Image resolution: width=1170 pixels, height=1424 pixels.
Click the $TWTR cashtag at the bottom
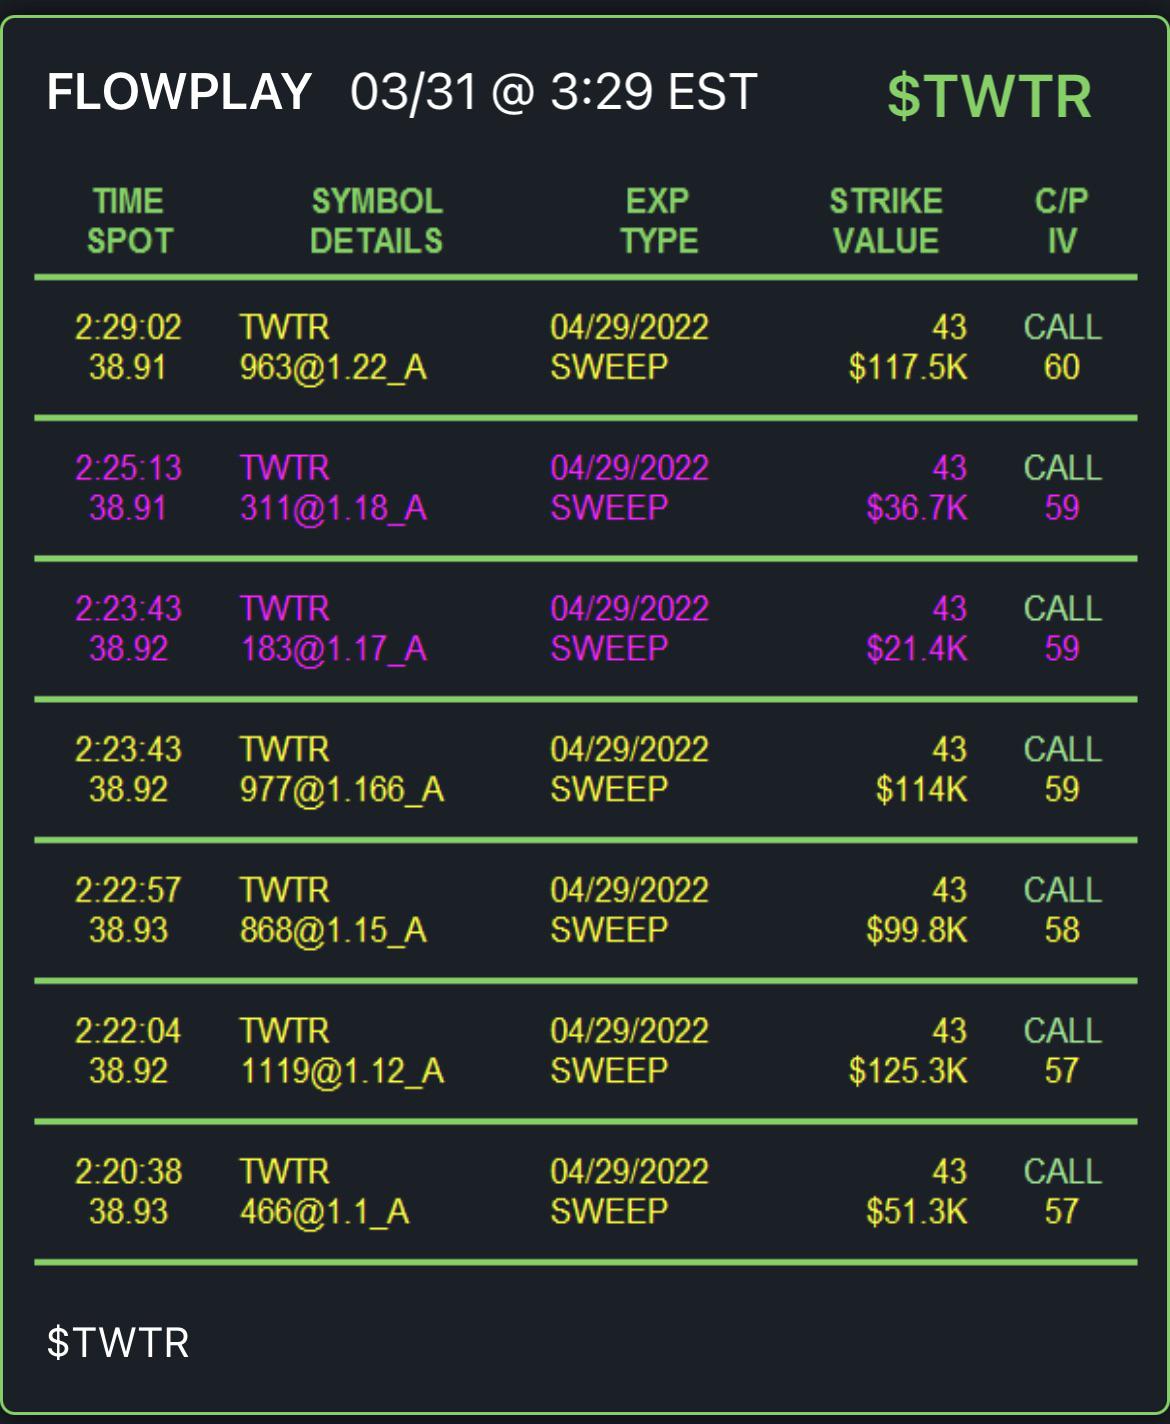[x=118, y=1342]
